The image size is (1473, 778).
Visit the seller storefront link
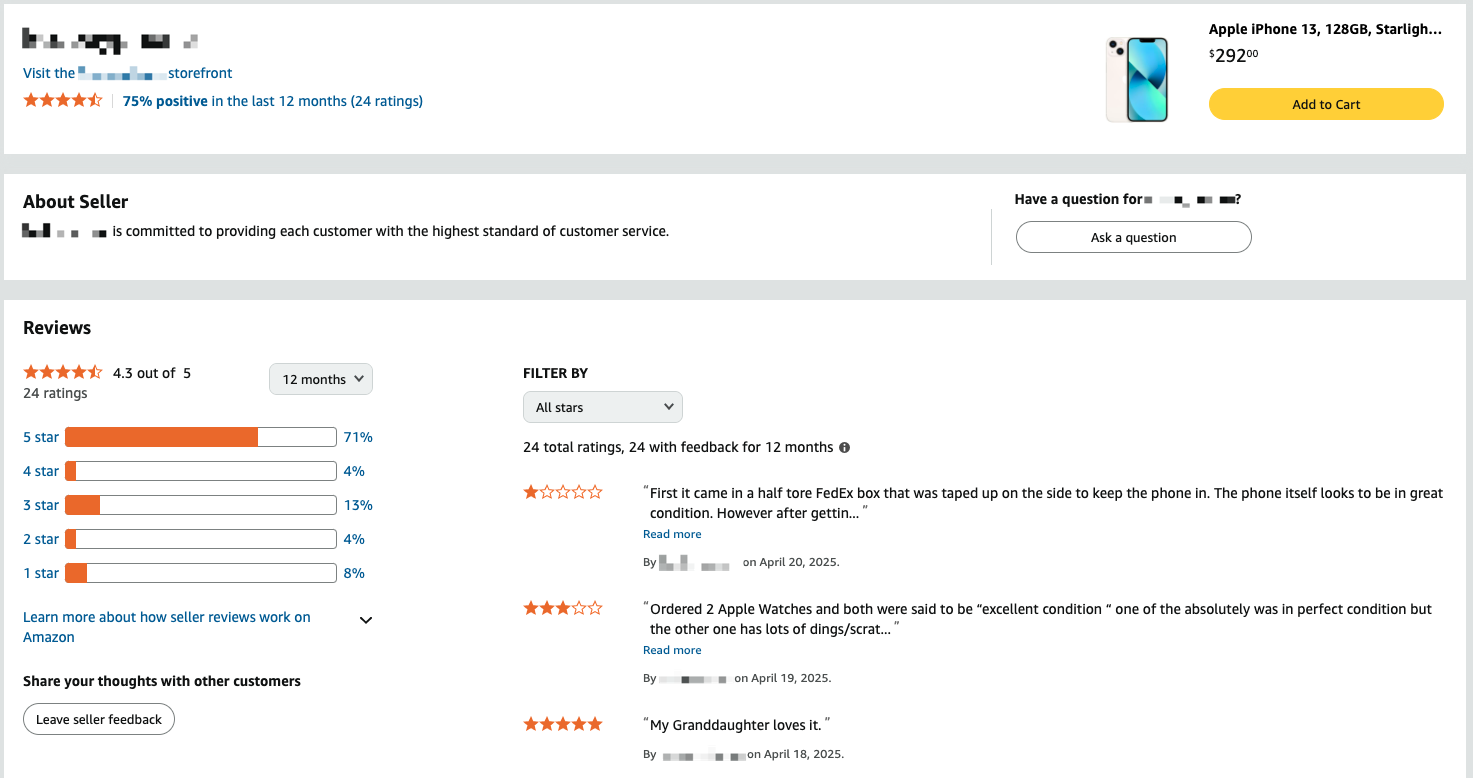128,73
